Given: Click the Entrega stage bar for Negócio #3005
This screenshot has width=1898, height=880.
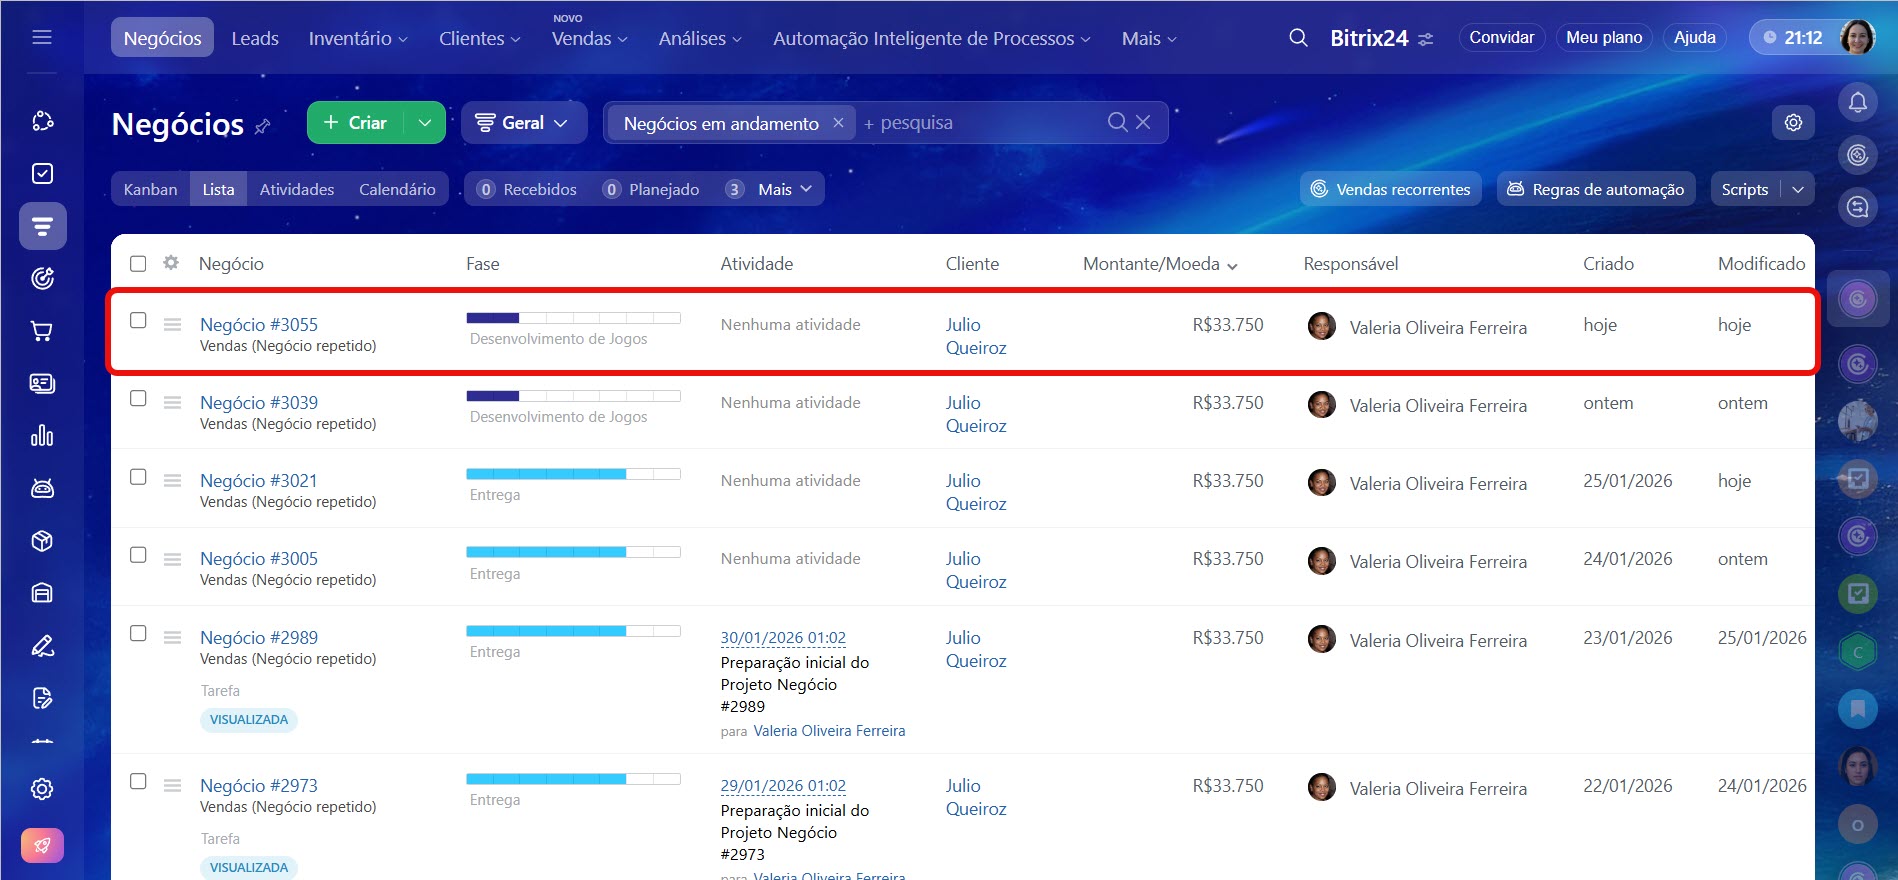Looking at the screenshot, I should [573, 552].
